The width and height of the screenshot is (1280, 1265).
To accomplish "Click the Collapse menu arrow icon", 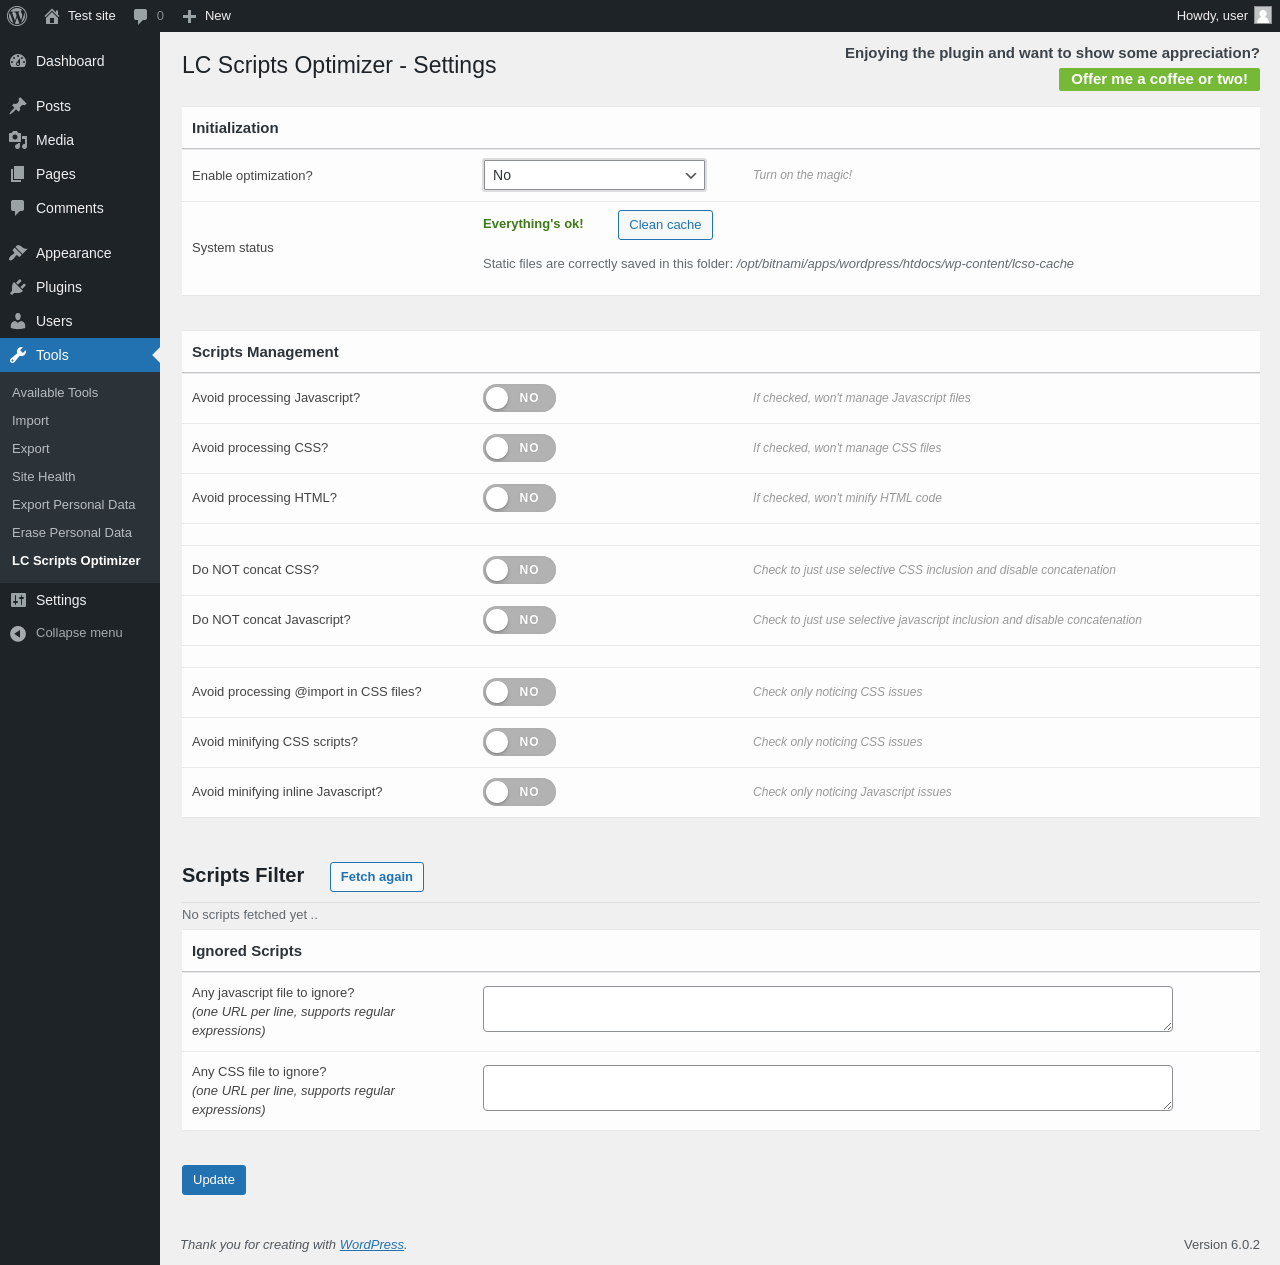I will pos(18,633).
